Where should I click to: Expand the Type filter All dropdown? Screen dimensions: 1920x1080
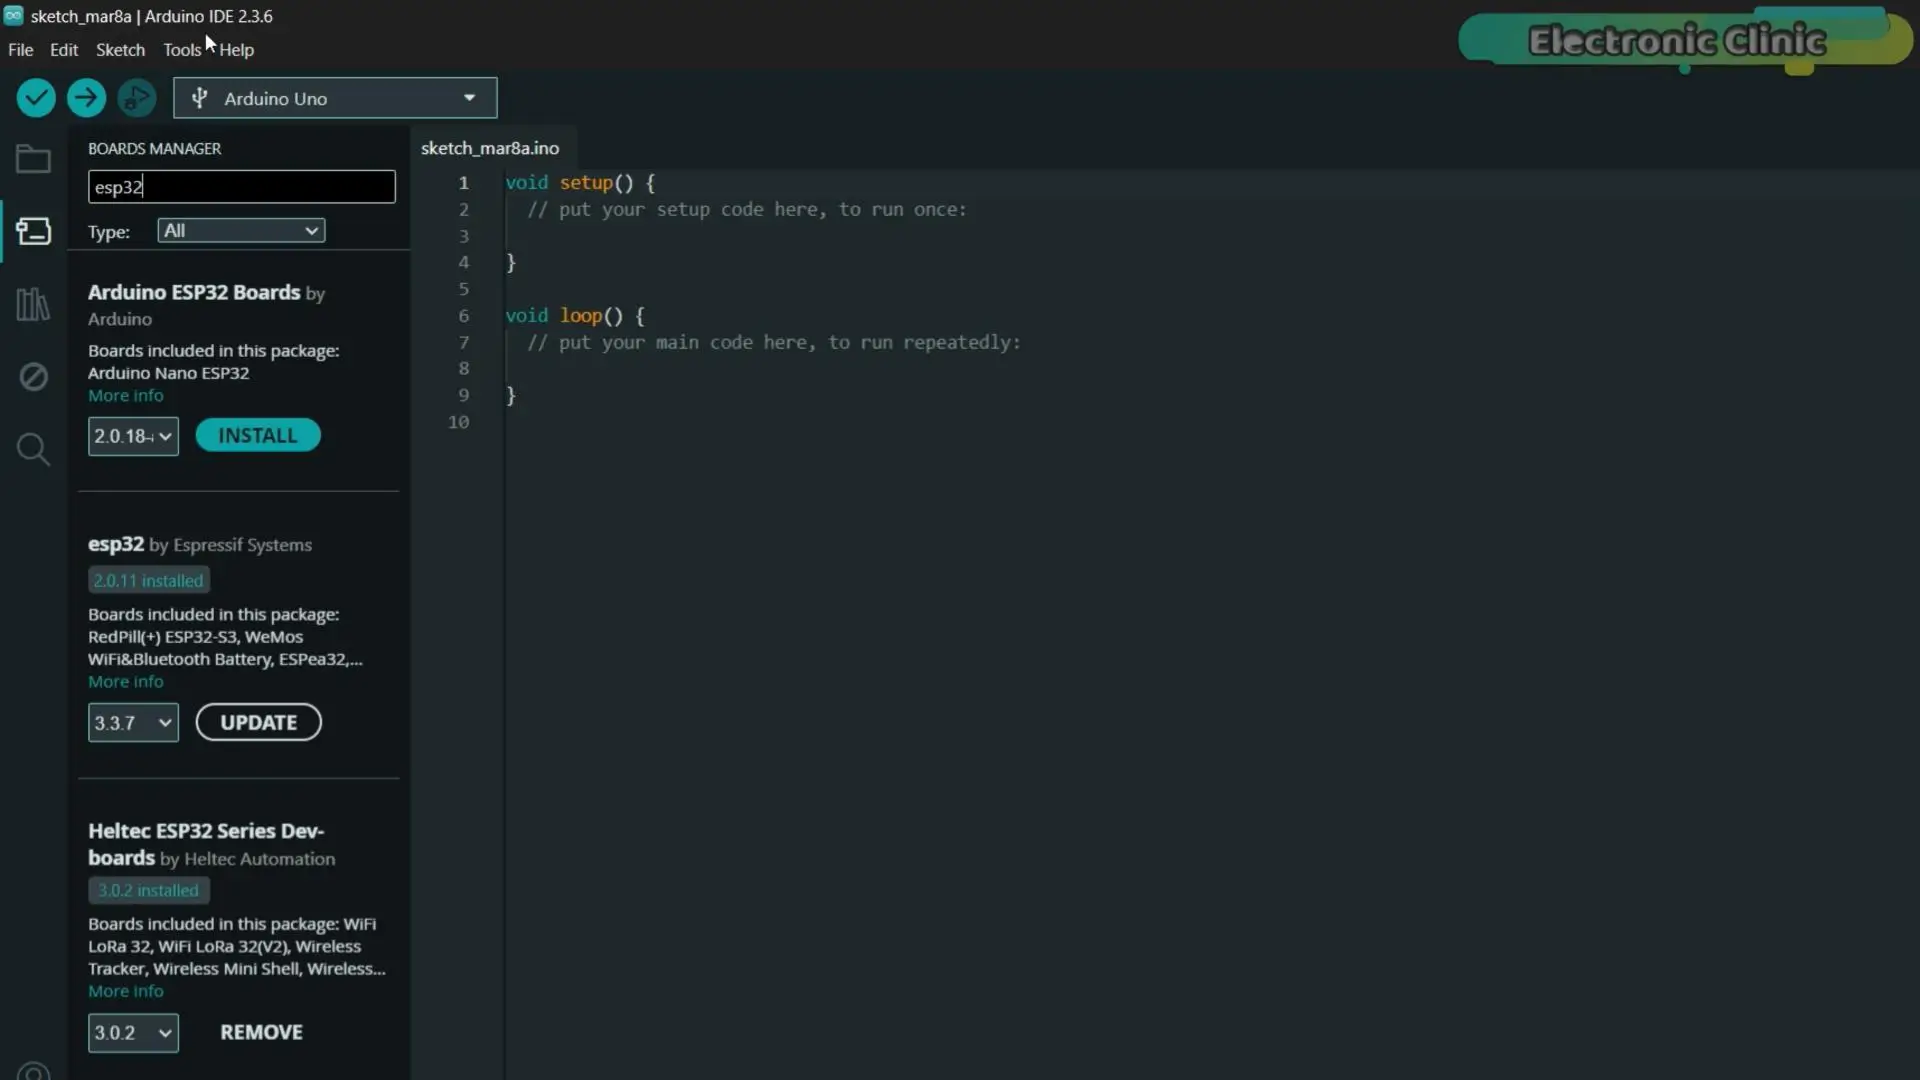point(241,231)
